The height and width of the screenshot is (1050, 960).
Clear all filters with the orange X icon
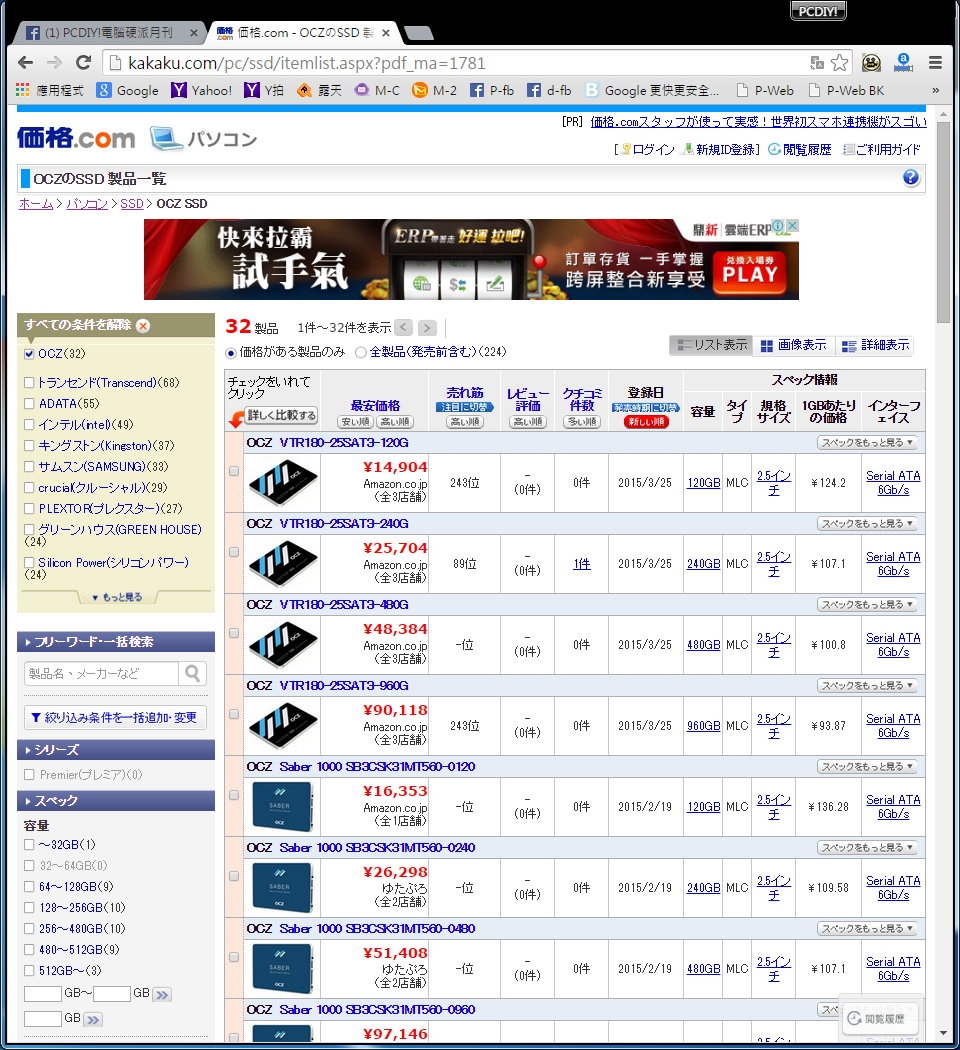143,326
